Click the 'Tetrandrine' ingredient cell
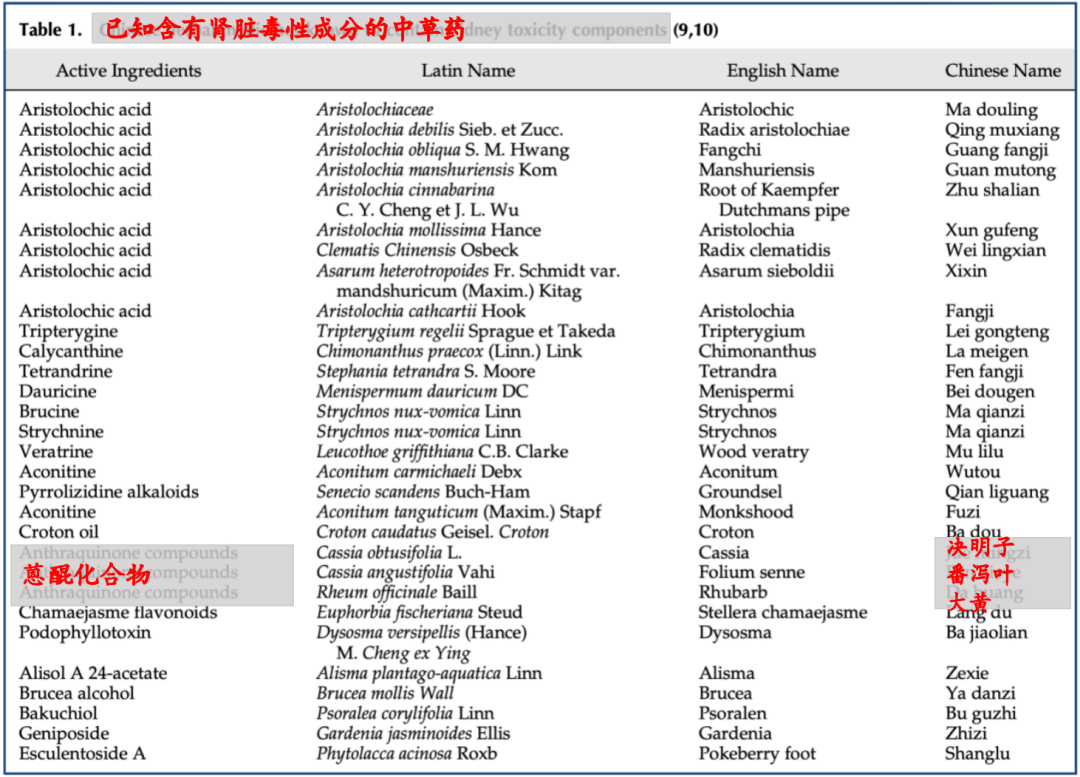 coord(65,371)
